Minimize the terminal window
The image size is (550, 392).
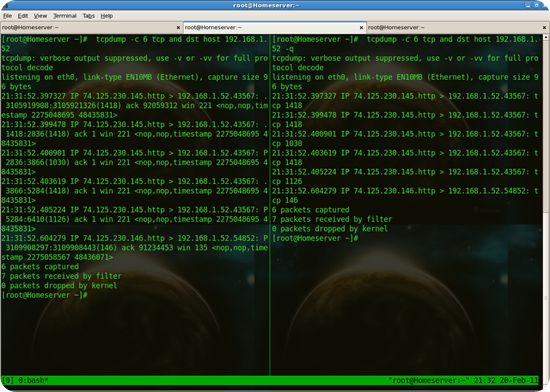[x=528, y=5]
